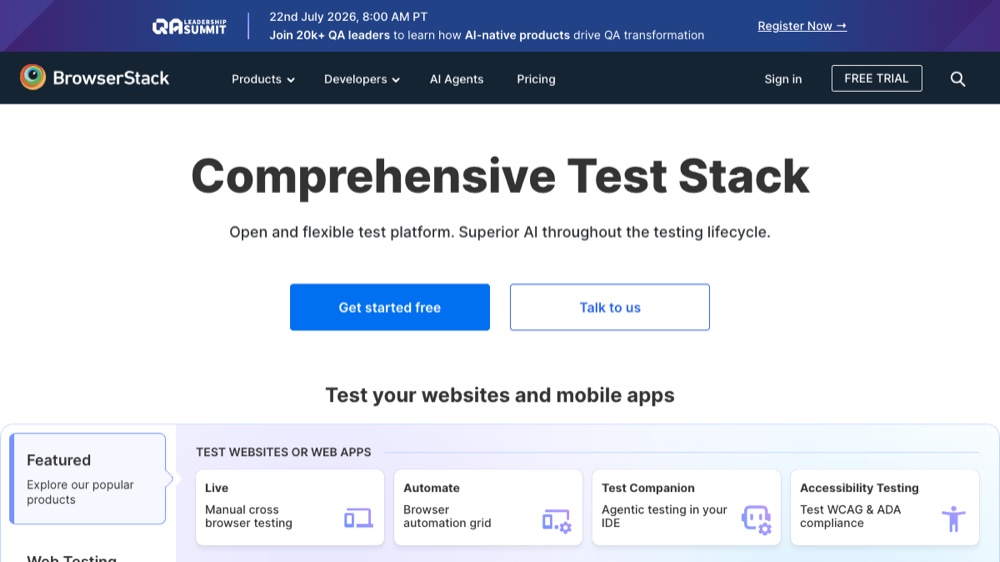Open the search magnifier icon

[957, 79]
